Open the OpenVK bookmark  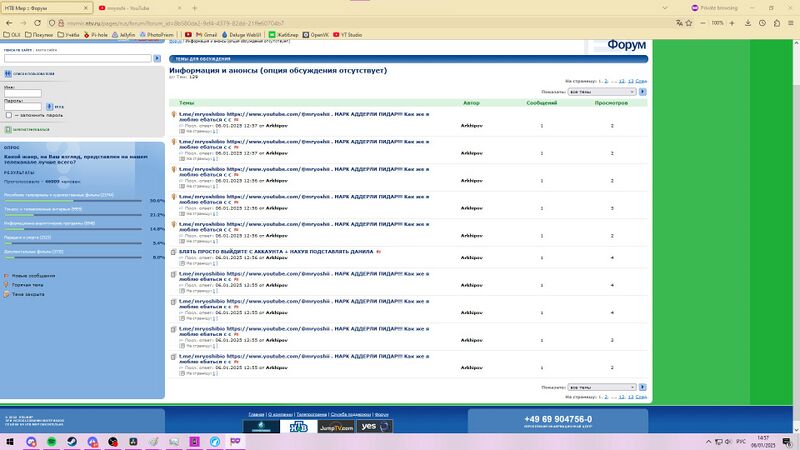point(315,35)
